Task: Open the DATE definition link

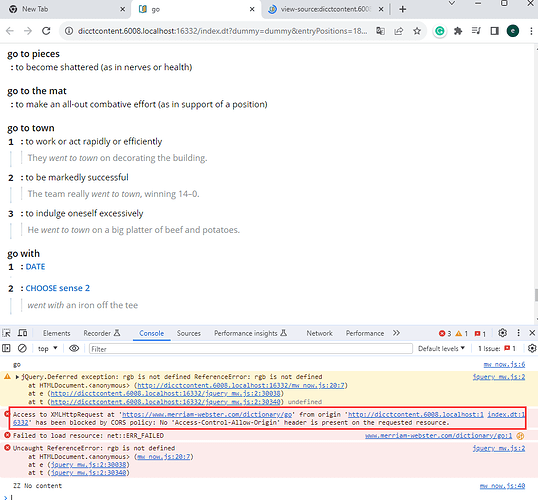Action: point(35,267)
